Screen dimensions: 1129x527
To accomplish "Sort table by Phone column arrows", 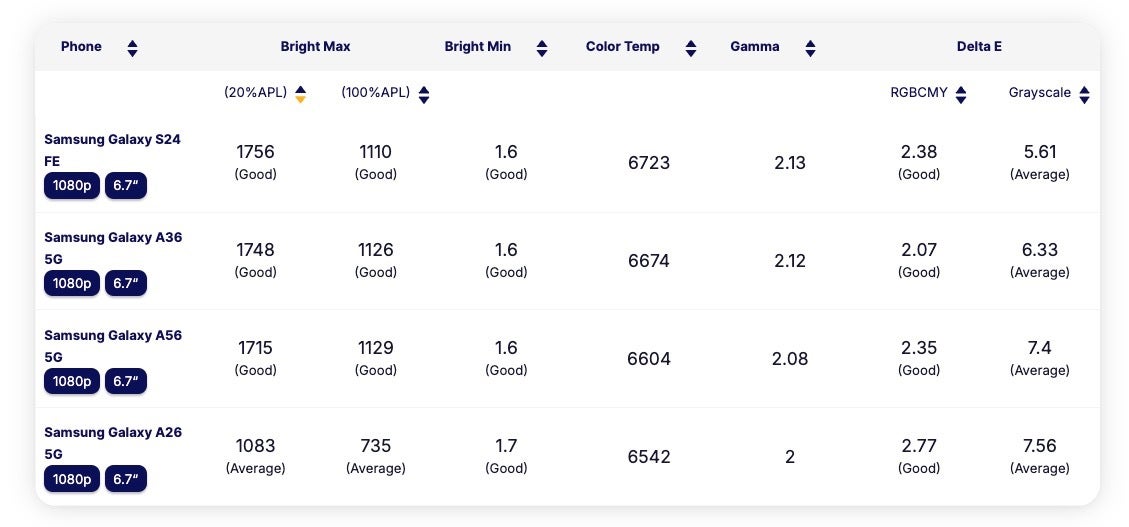I will (x=132, y=48).
